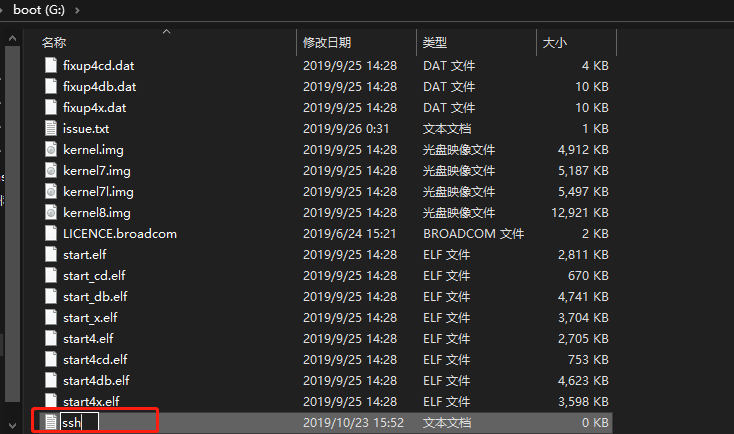Click the 光盘映像文件 type of kernel7.img
The width and height of the screenshot is (734, 434).
[x=459, y=171]
